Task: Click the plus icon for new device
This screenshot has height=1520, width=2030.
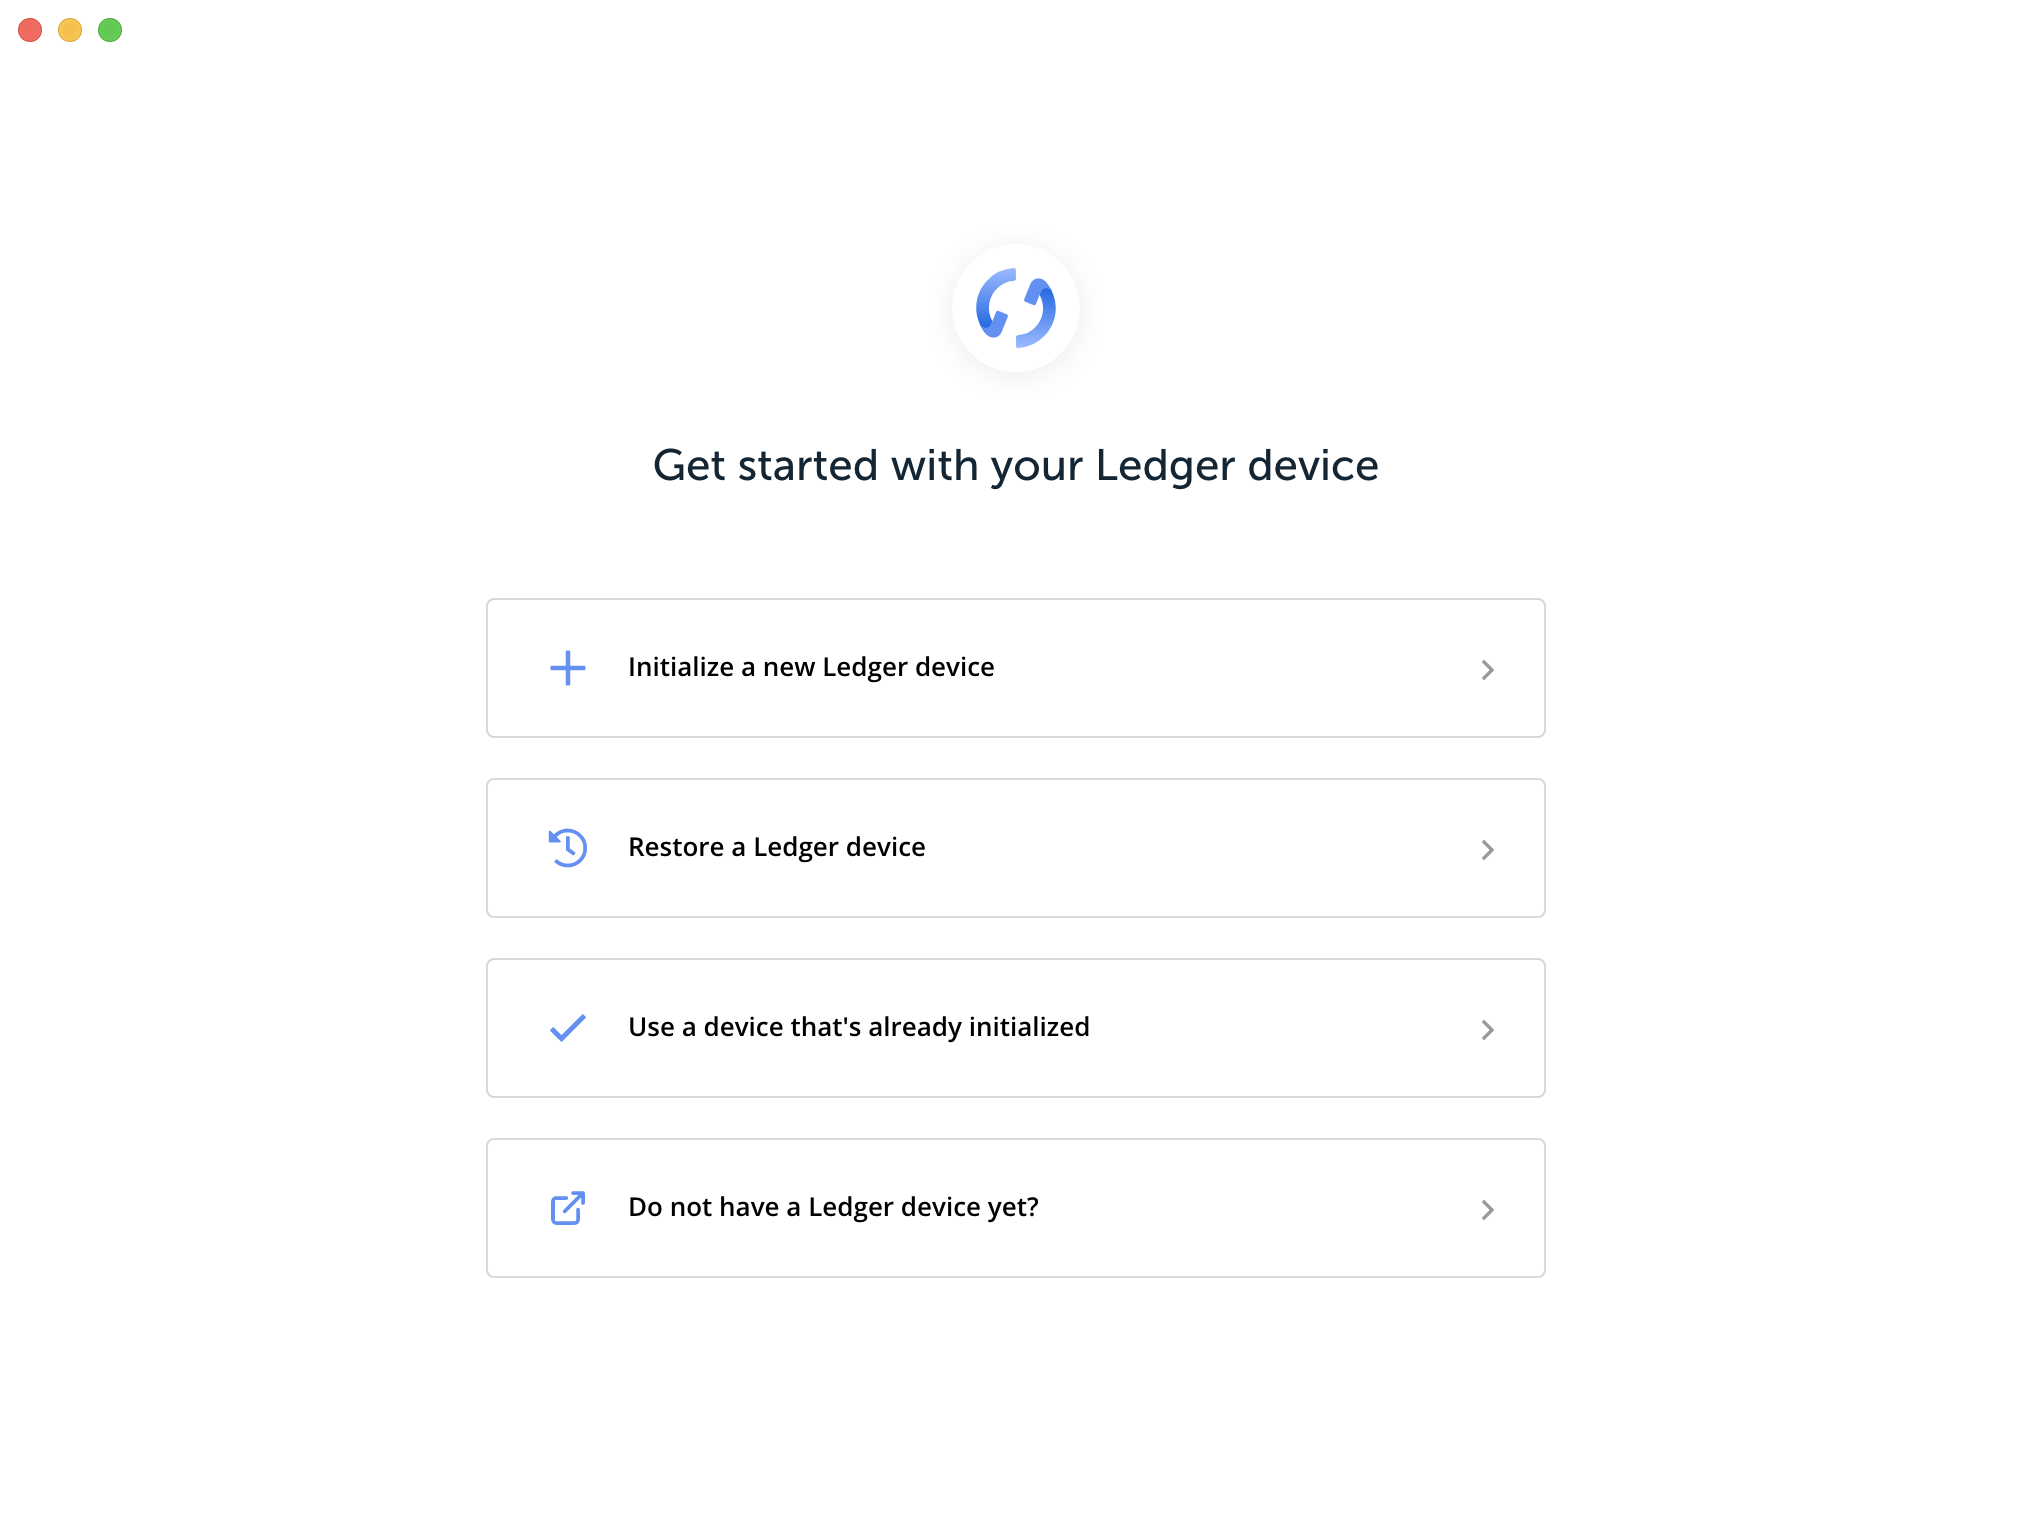Action: click(x=568, y=667)
